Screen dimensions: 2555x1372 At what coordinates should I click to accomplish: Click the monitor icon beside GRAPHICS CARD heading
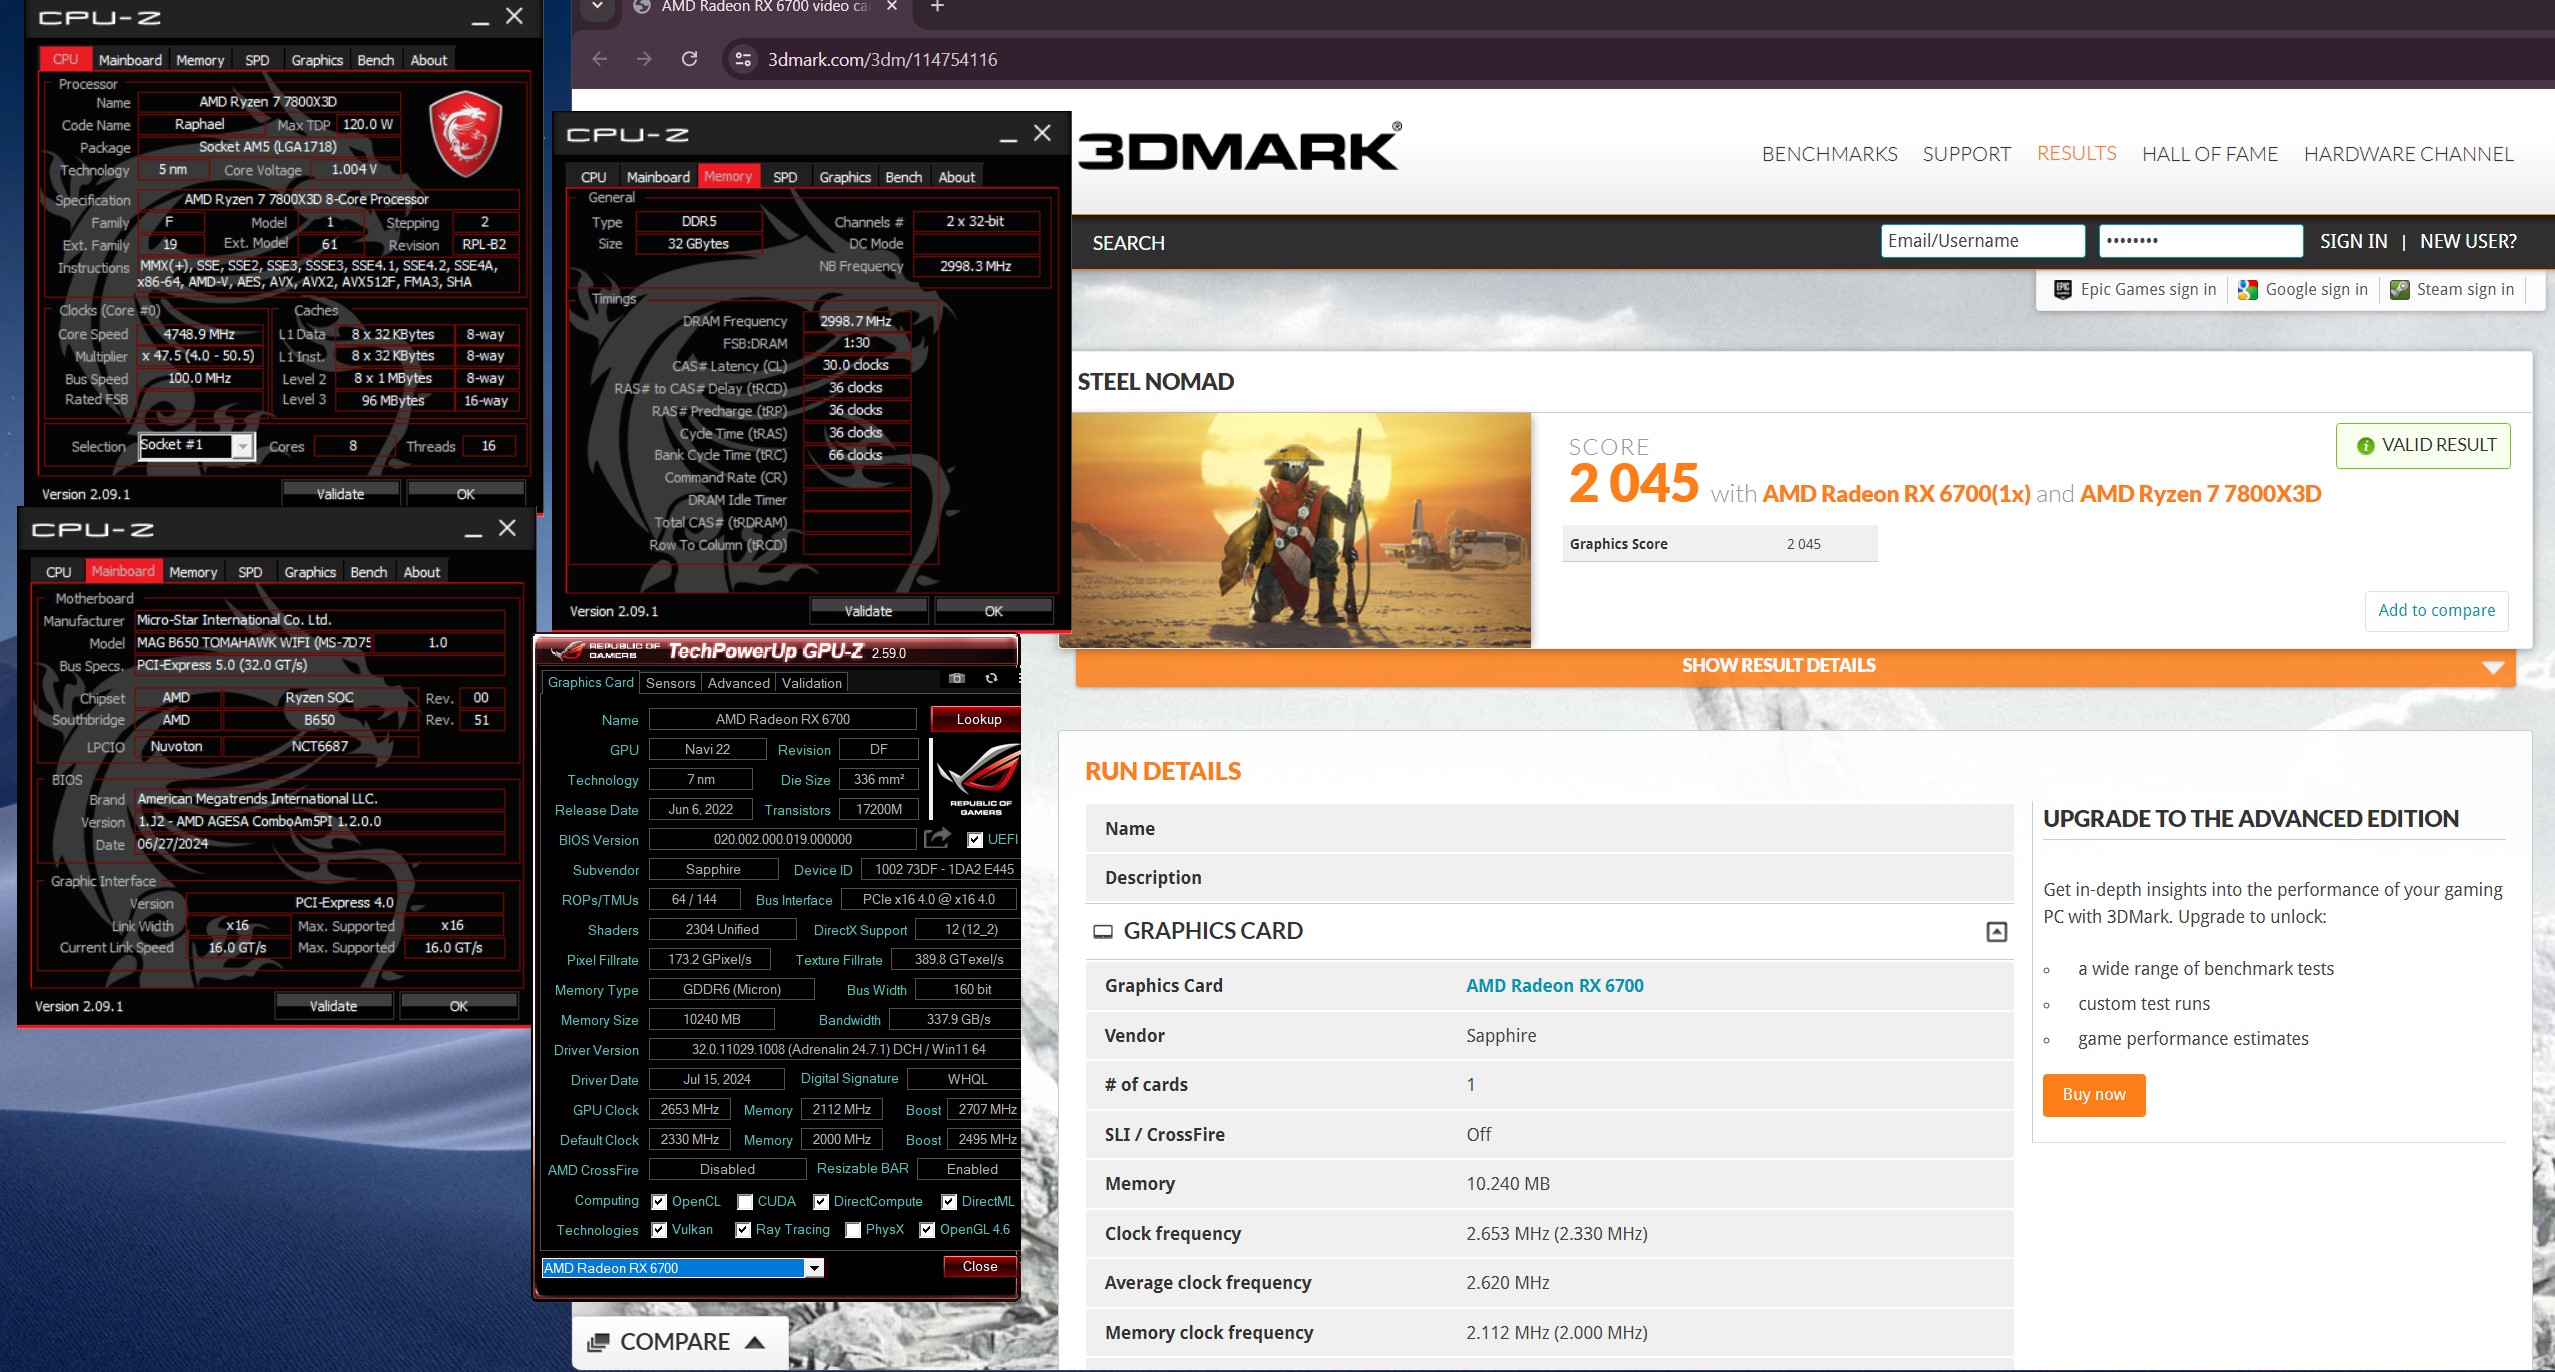(x=1103, y=932)
